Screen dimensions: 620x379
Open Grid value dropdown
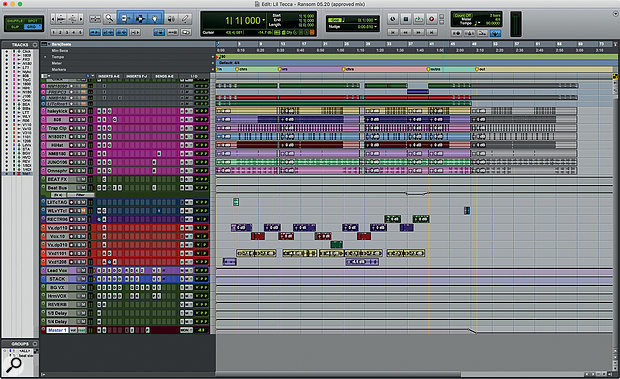click(x=376, y=20)
